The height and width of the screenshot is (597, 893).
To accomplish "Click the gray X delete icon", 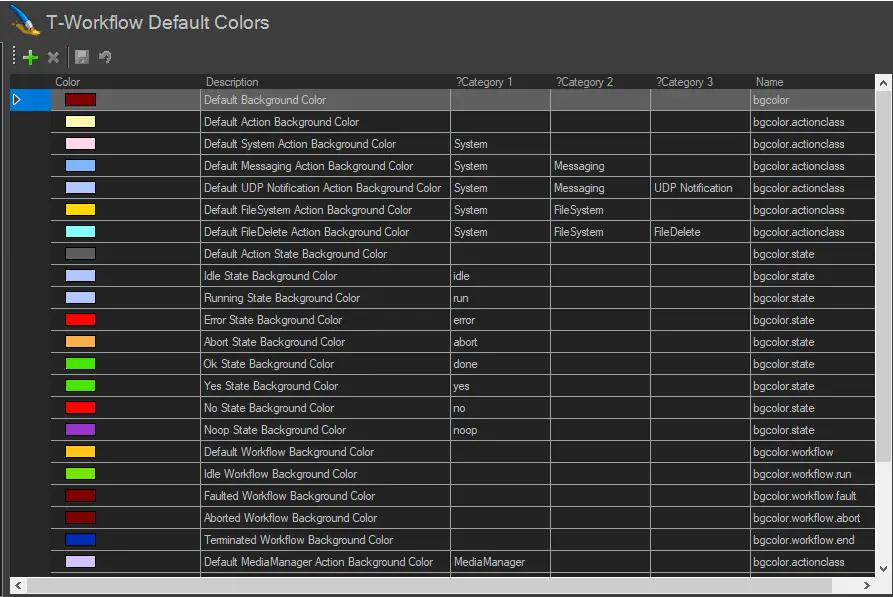I will pos(54,58).
